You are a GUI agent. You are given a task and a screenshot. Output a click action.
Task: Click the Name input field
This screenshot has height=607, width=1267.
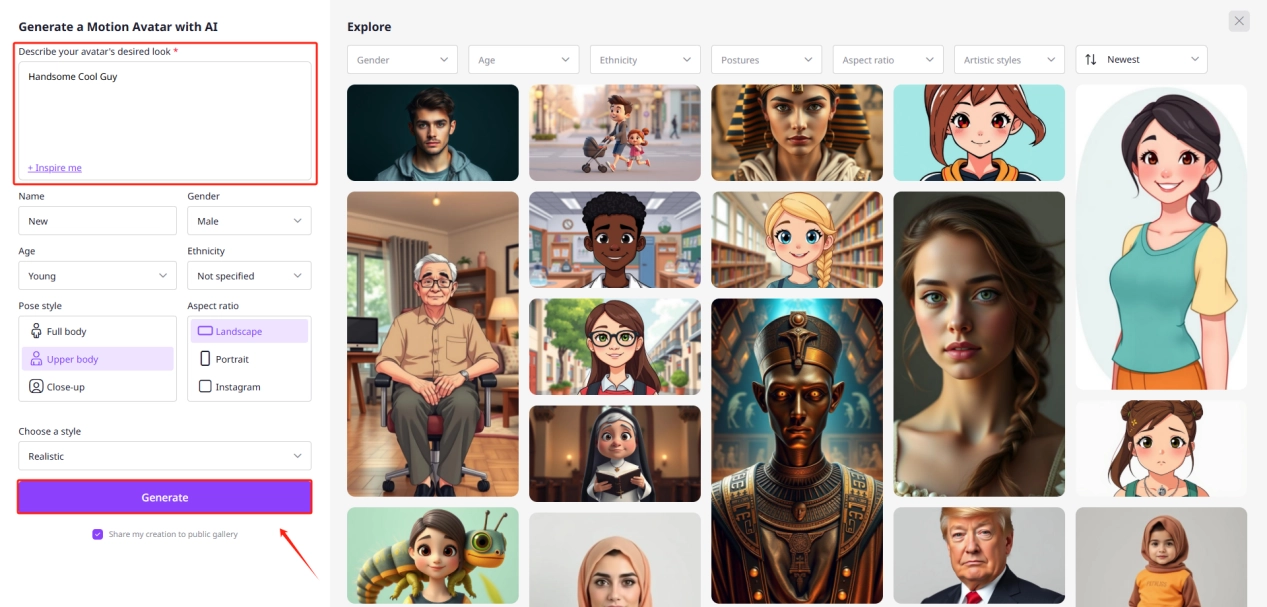(x=97, y=221)
